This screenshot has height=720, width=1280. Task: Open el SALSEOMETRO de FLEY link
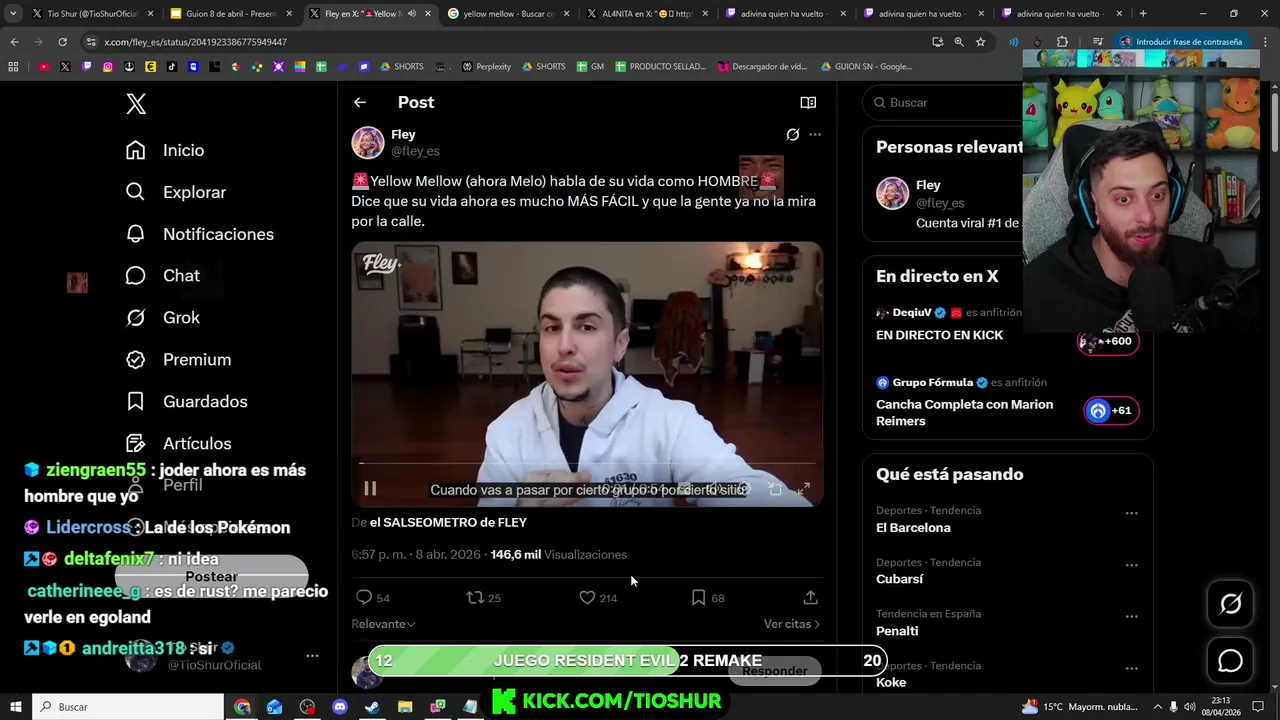click(x=448, y=522)
